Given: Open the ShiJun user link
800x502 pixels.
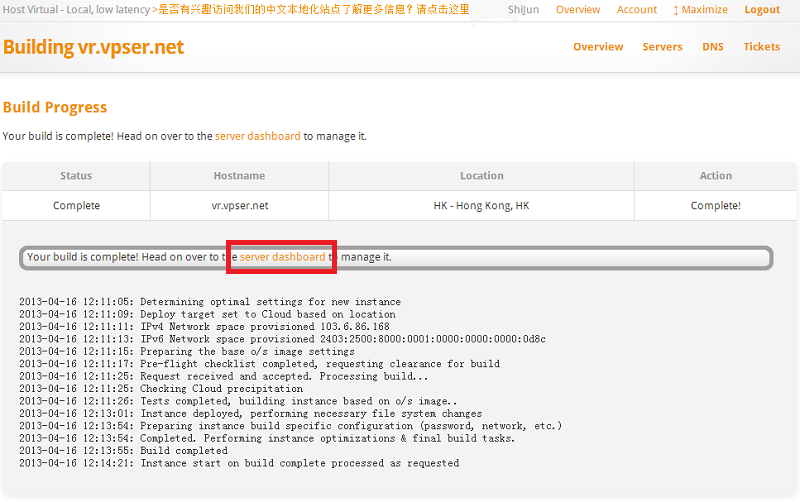Looking at the screenshot, I should tap(523, 10).
